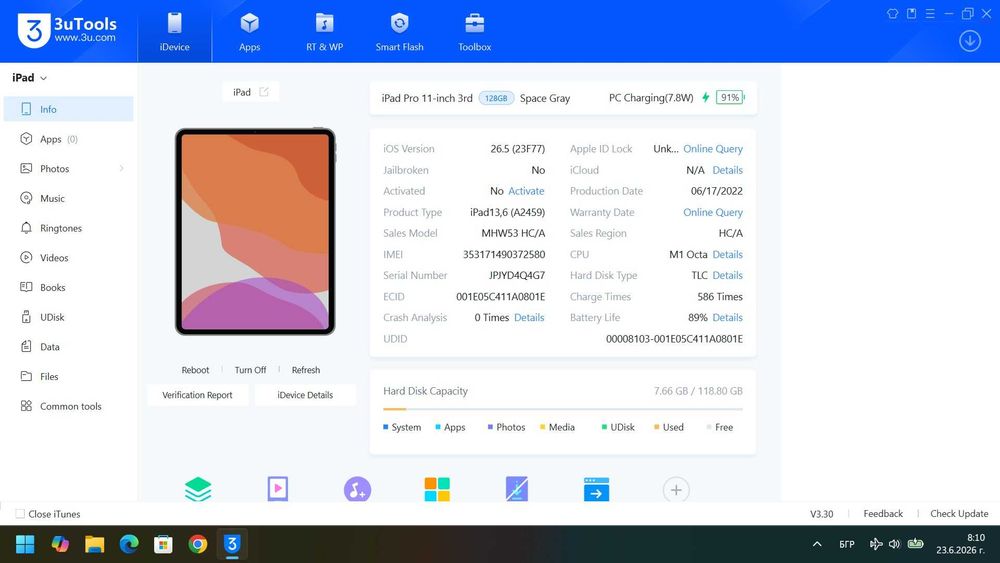Click the 91% battery indicator
Screen dimensions: 1000x563
click(730, 98)
